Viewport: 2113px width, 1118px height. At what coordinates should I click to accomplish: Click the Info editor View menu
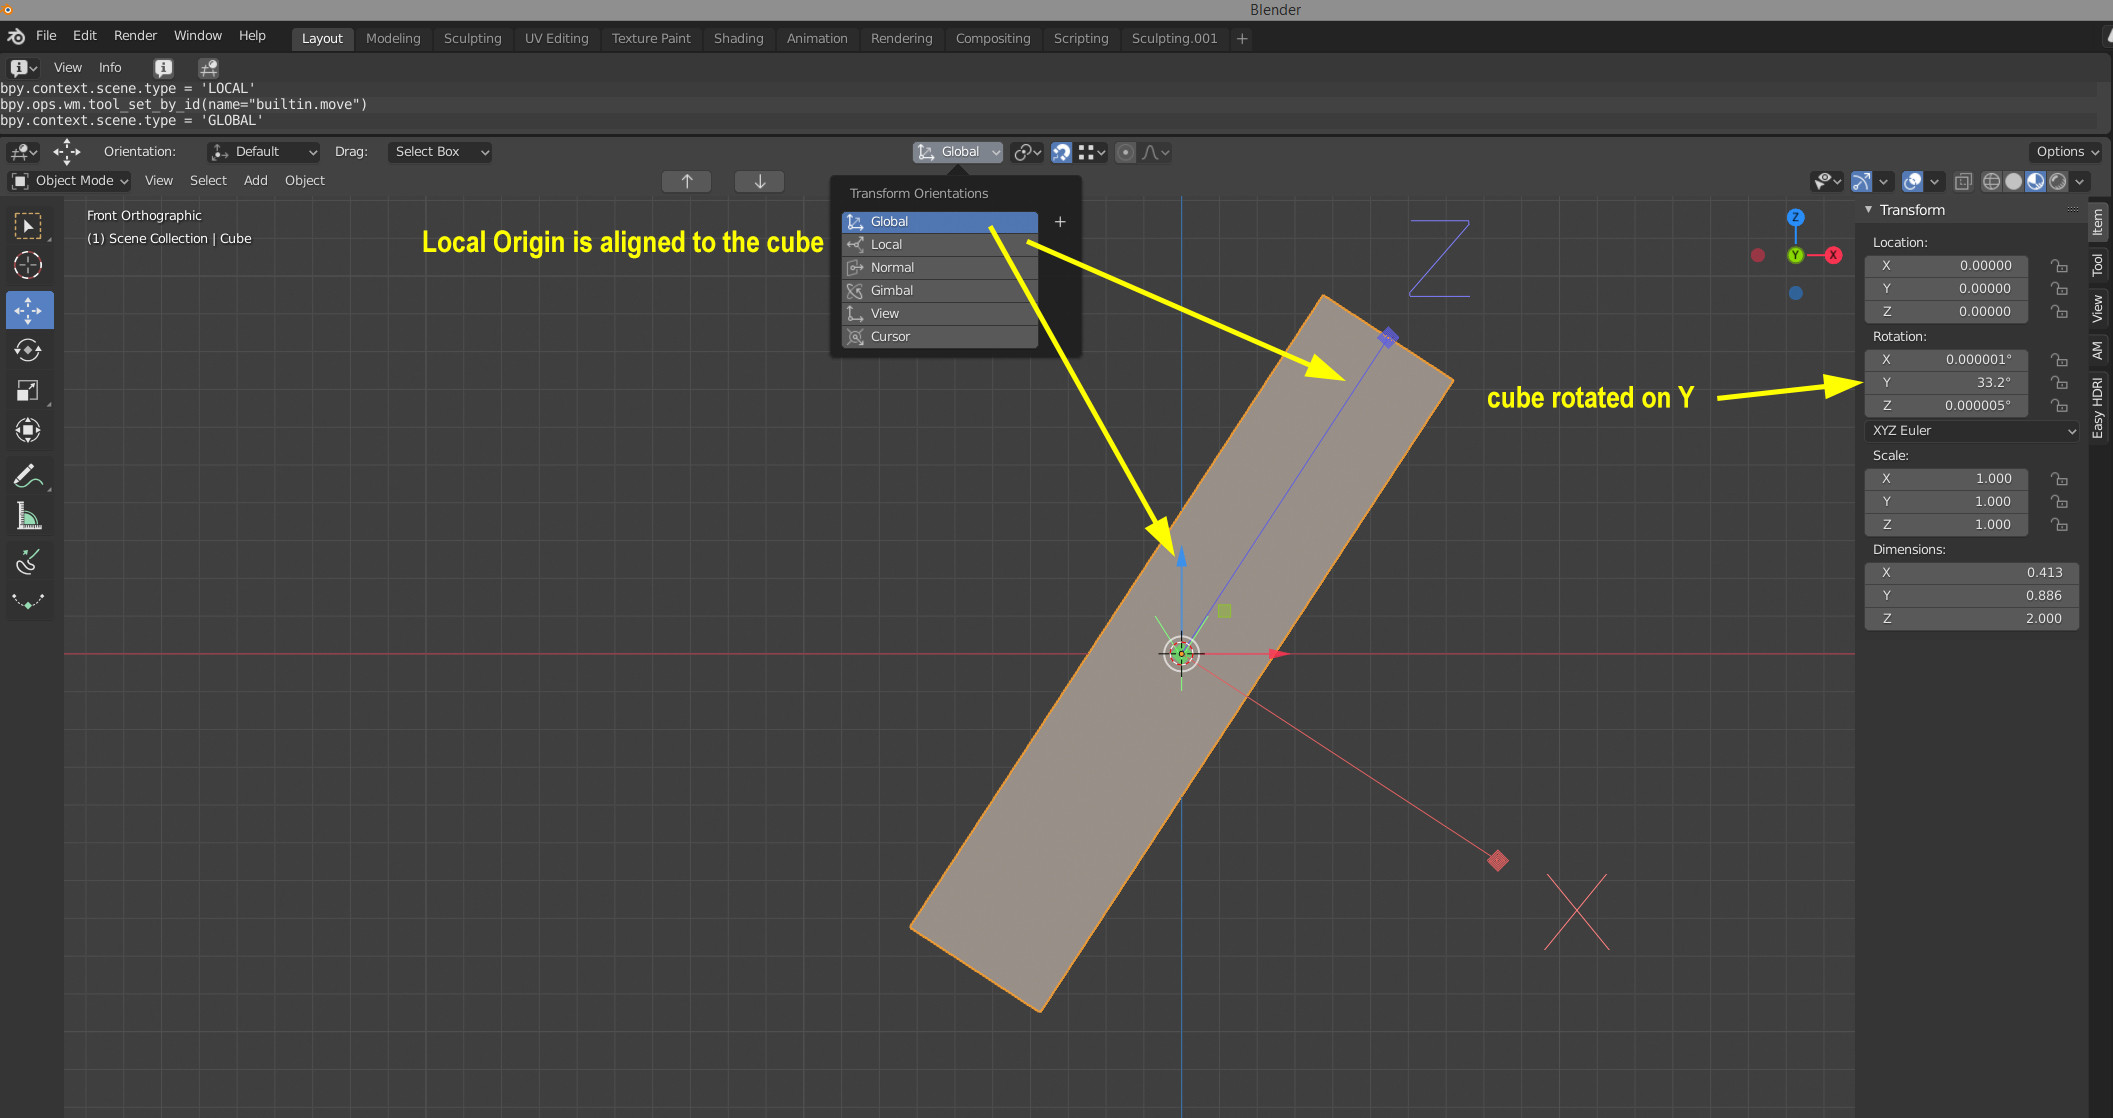[68, 68]
